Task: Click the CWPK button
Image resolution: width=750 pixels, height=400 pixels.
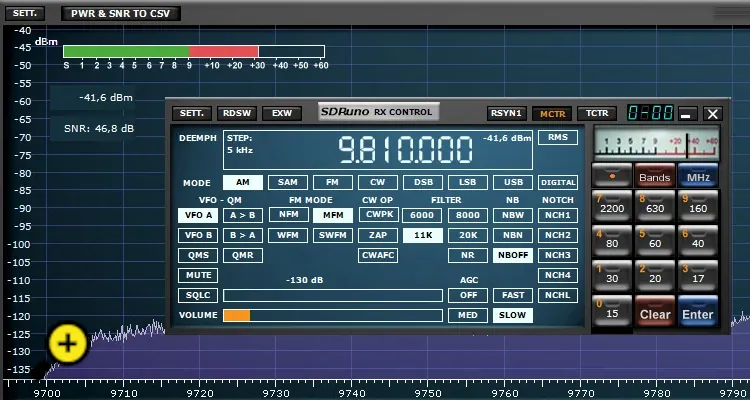Action: point(378,215)
